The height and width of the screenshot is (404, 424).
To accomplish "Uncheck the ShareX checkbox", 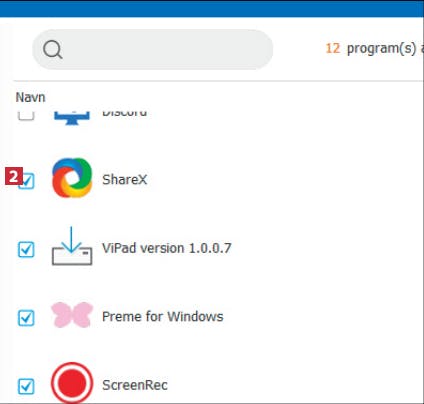I will (x=27, y=181).
